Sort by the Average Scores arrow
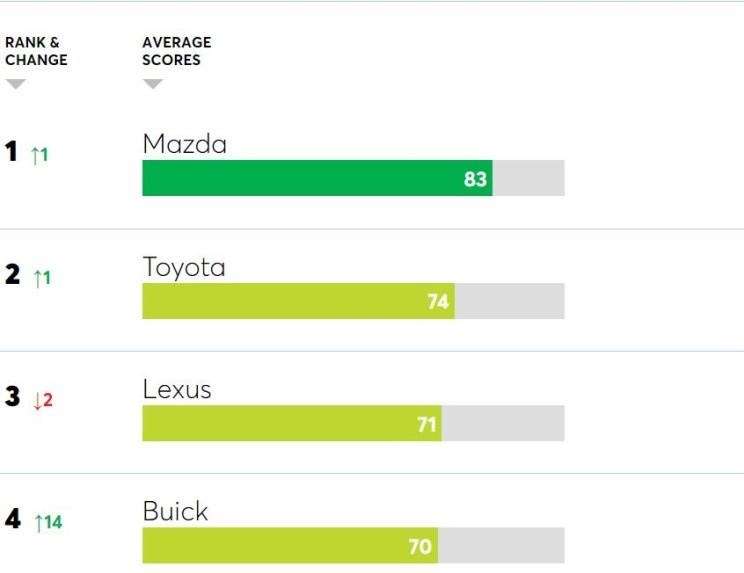Viewport: 744px width, 573px height. (153, 84)
